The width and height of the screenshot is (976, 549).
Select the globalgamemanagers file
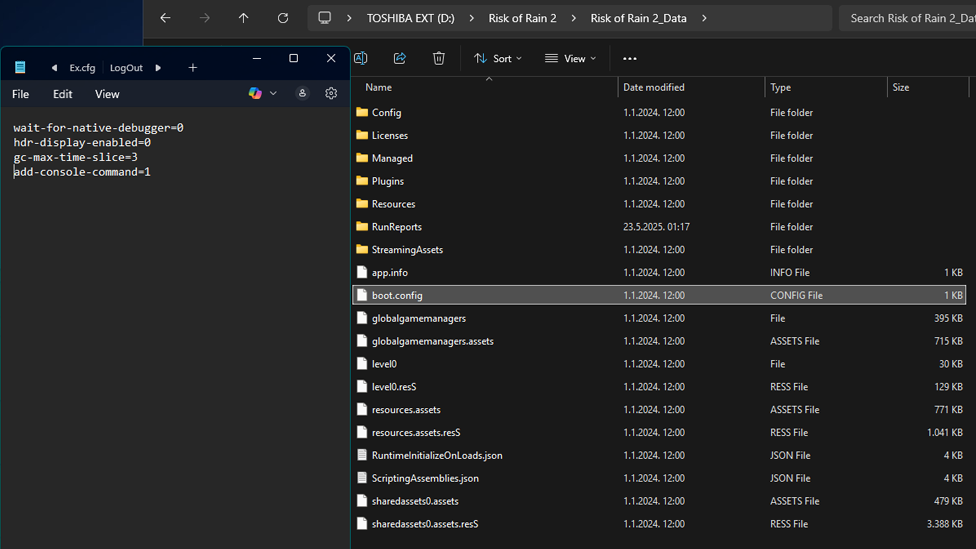[x=659, y=318]
